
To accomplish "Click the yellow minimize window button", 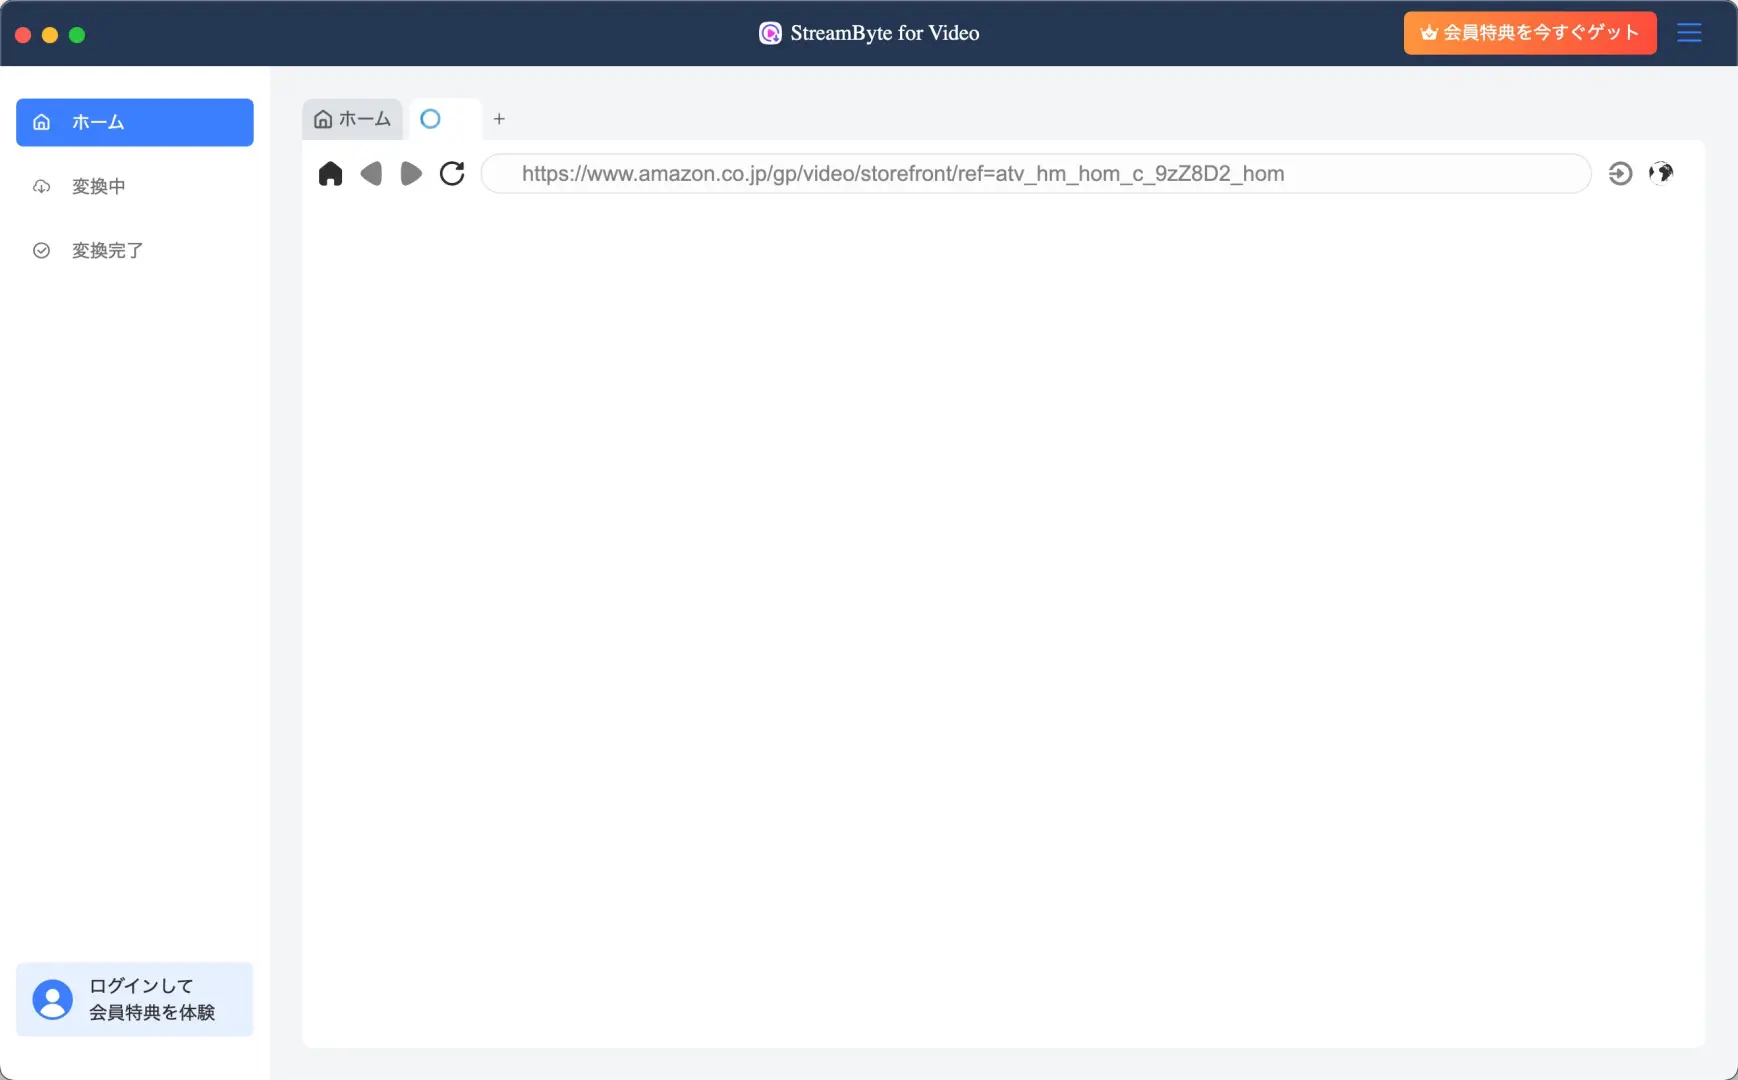I will pyautogui.click(x=50, y=35).
